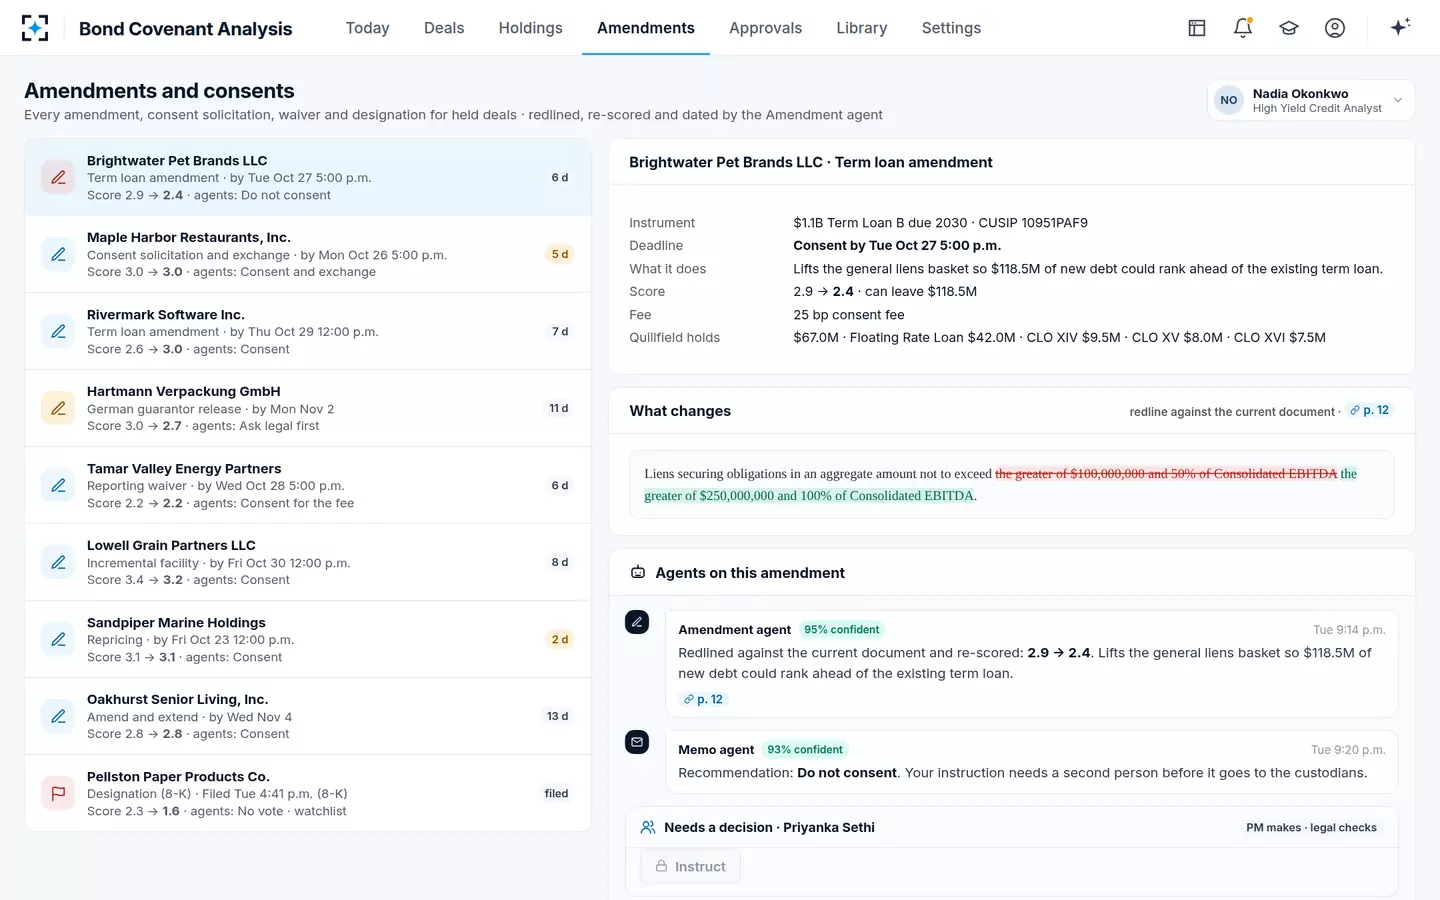1440x900 pixels.
Task: Click the Memo agent avatar icon
Action: pyautogui.click(x=637, y=742)
